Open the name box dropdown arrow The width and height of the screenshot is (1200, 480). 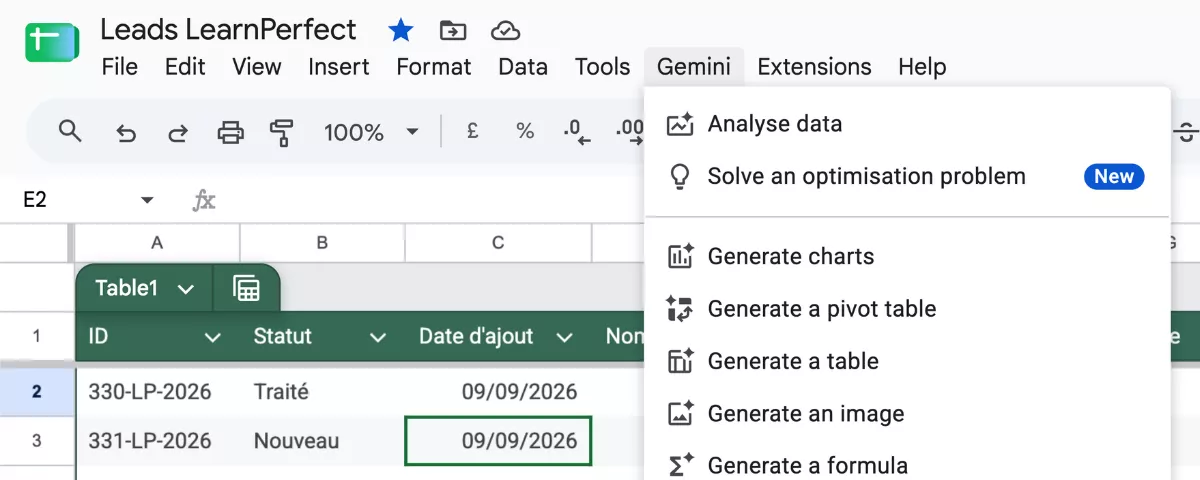click(147, 200)
